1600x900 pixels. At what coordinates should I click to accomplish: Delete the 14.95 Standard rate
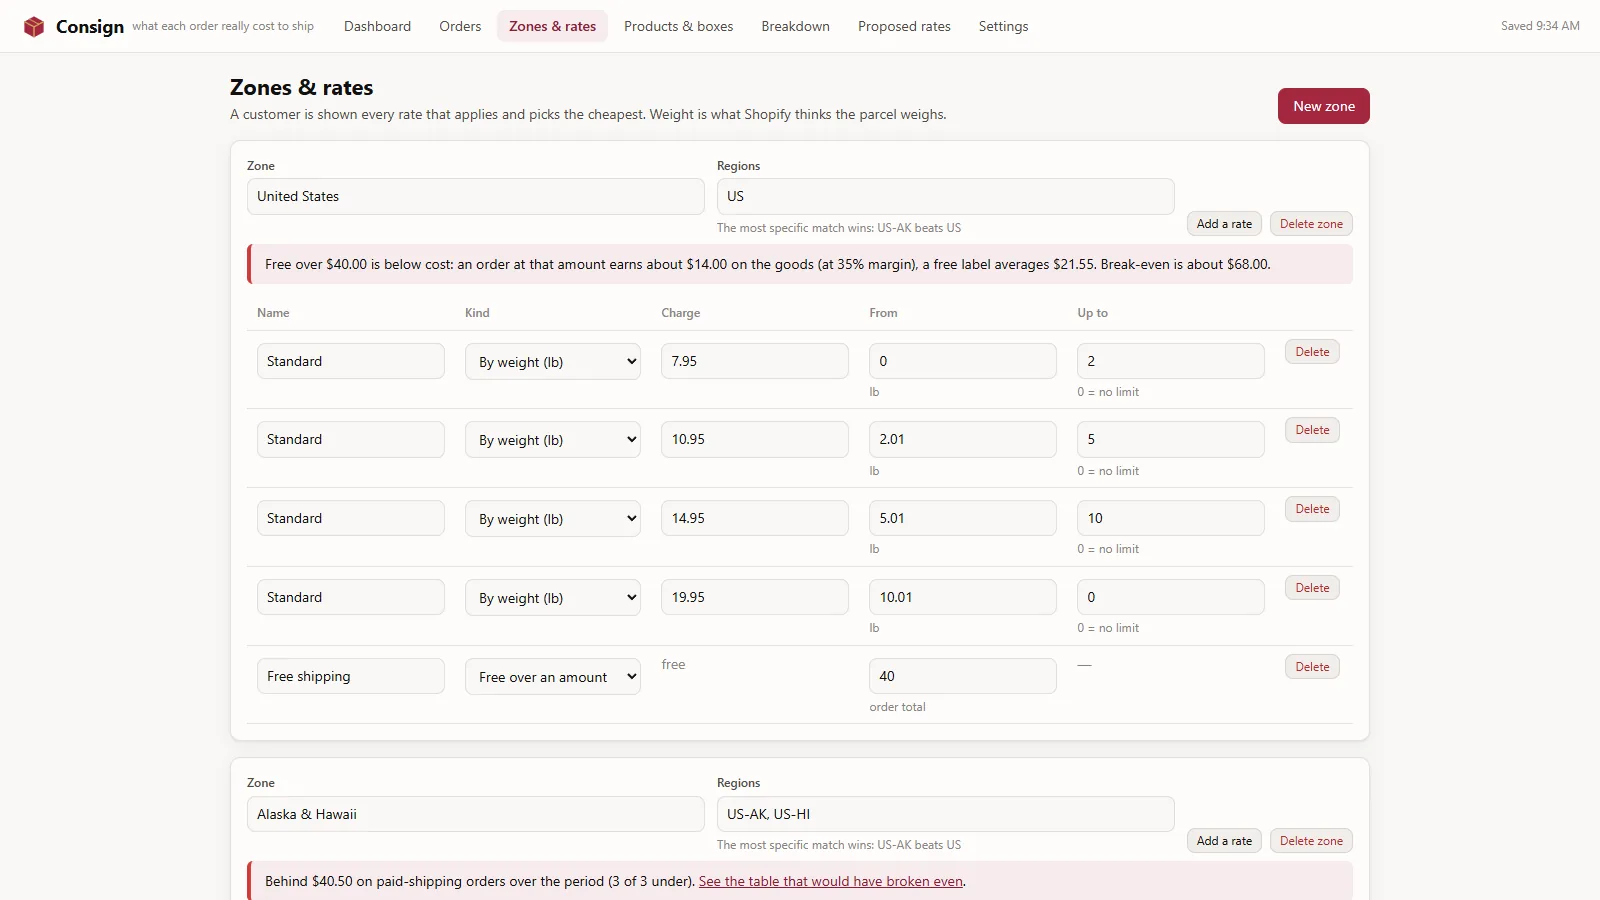coord(1312,509)
